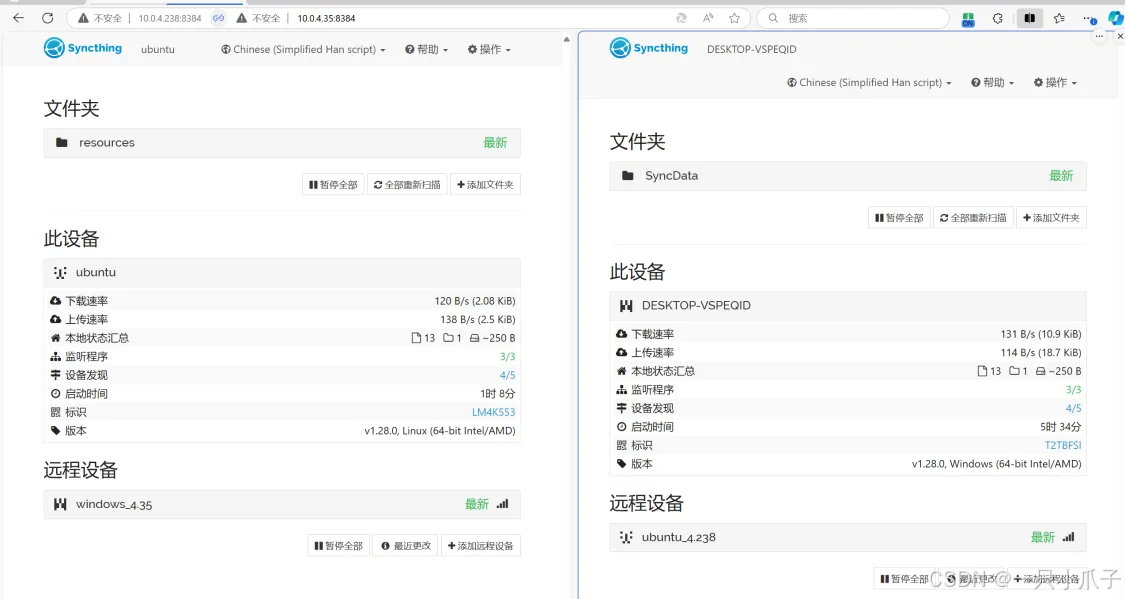Viewport: 1125px width, 599px height.
Task: Open the browser favorites list icon
Action: 1059,19
